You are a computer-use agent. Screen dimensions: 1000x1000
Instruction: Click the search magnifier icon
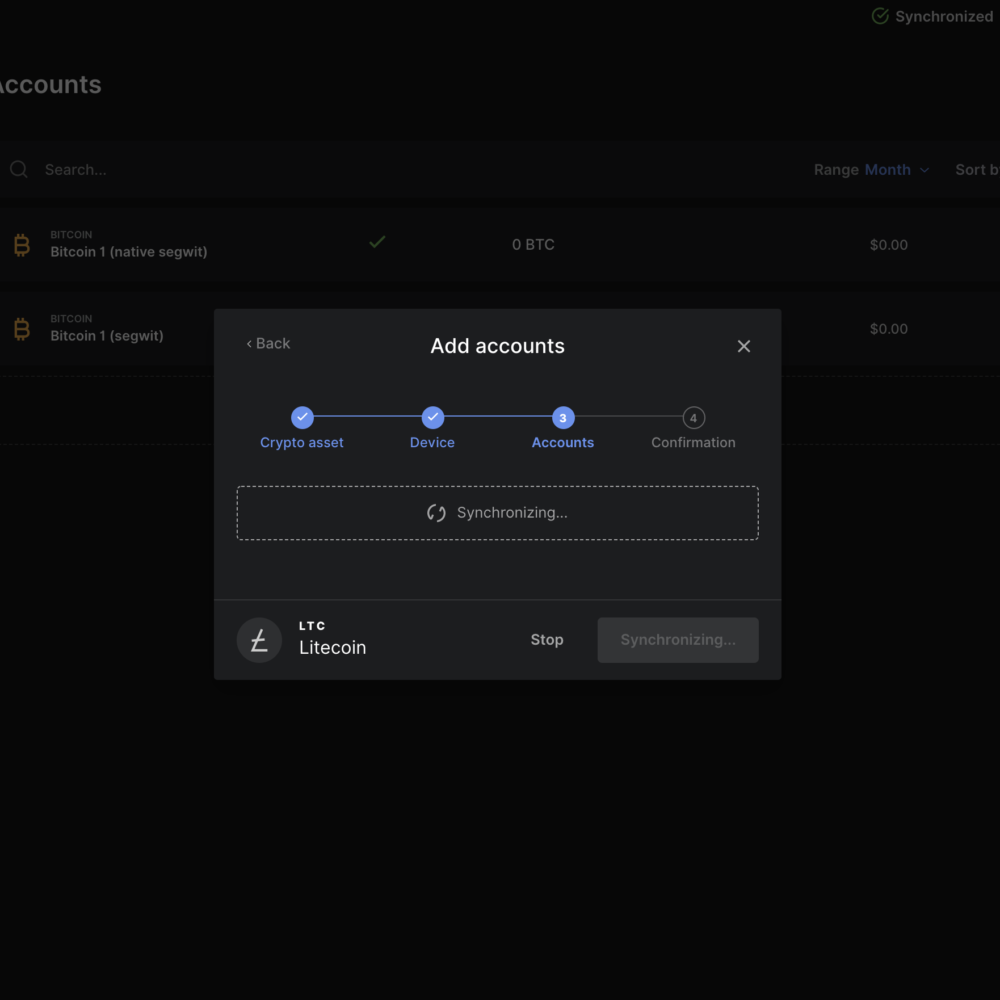point(19,170)
